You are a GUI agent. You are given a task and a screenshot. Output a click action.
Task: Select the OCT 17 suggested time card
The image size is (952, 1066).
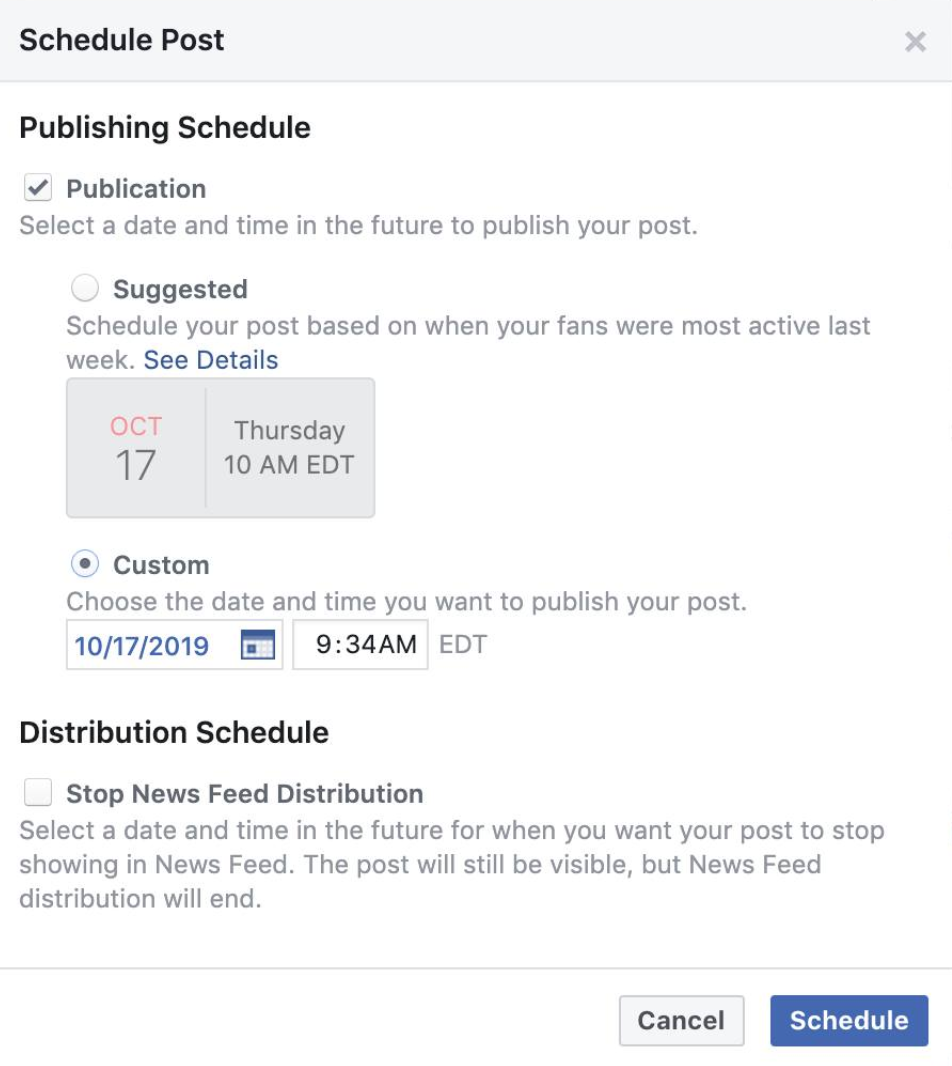220,448
